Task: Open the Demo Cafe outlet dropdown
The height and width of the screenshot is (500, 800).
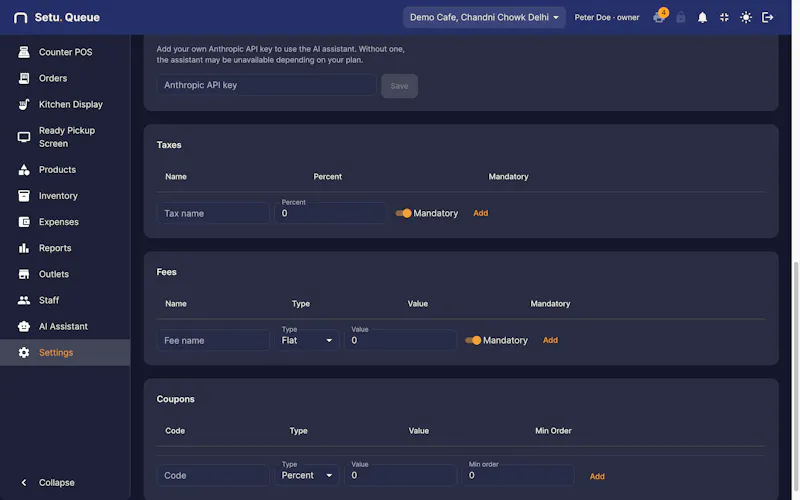Action: tap(484, 17)
